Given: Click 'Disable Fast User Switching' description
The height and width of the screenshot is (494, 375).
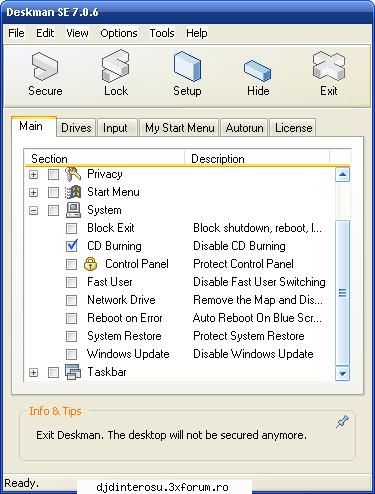Looking at the screenshot, I should pyautogui.click(x=259, y=282).
